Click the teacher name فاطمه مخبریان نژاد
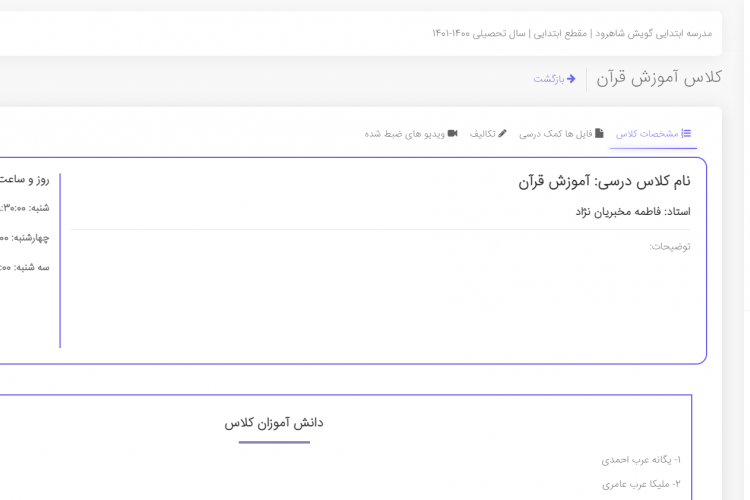Viewport: 750px width, 500px height. (x=632, y=211)
